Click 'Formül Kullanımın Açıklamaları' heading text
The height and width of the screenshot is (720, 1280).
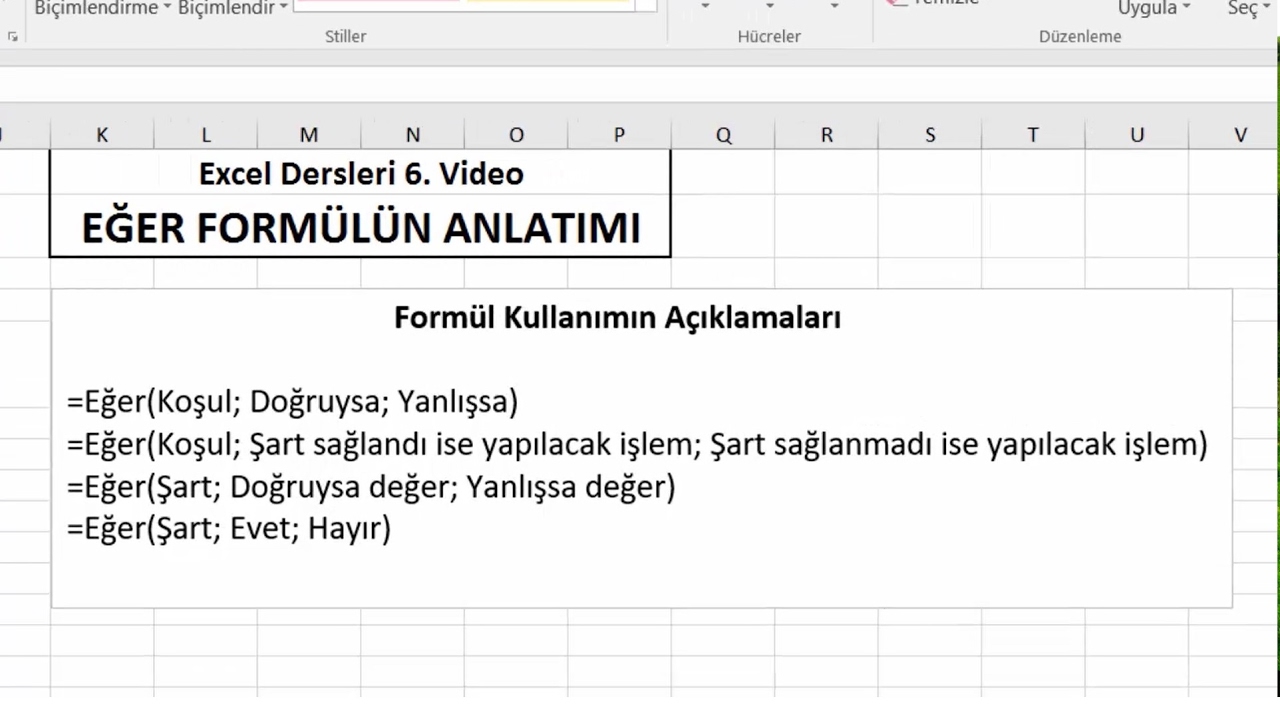617,318
